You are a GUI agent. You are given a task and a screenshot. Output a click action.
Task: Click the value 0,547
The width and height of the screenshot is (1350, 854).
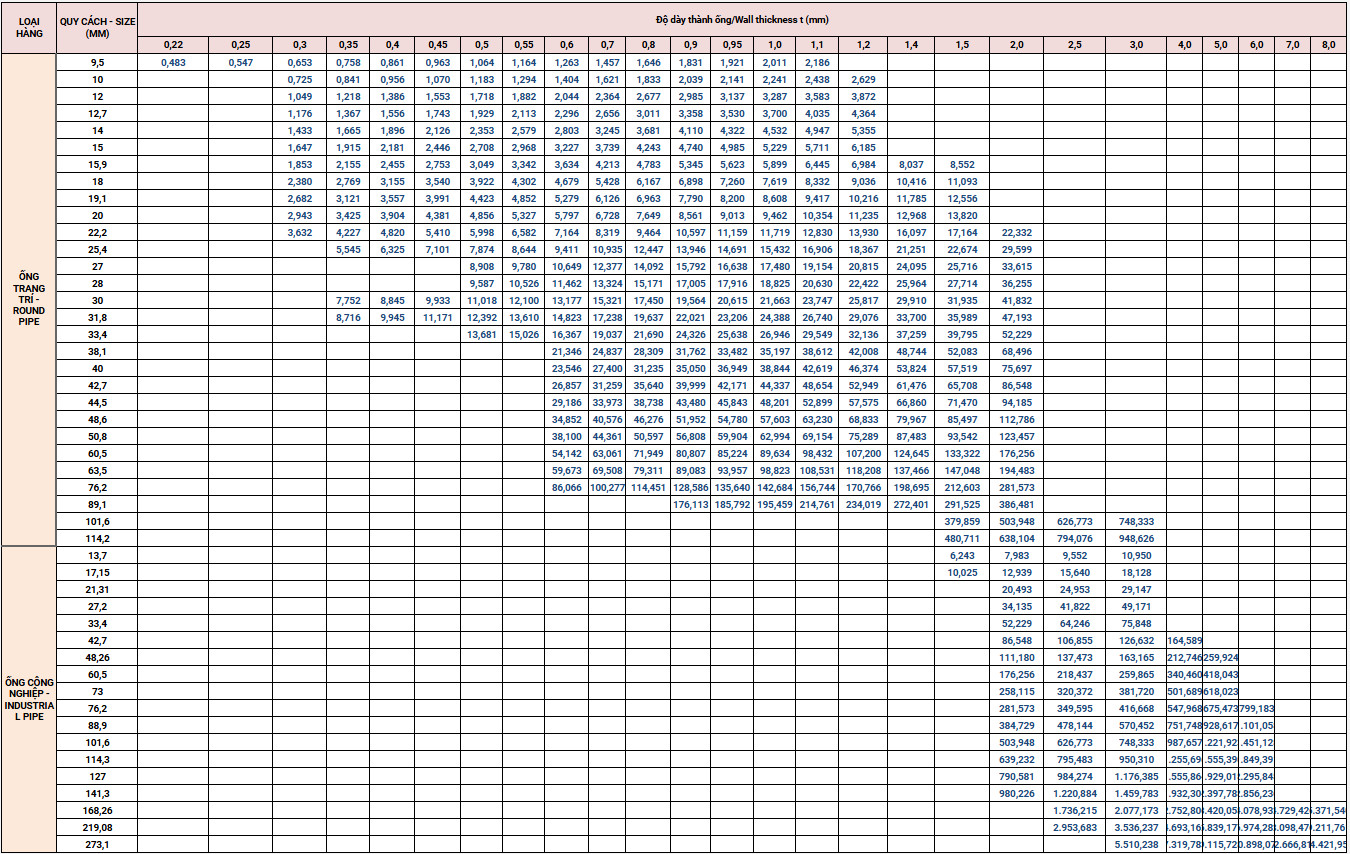coord(241,62)
